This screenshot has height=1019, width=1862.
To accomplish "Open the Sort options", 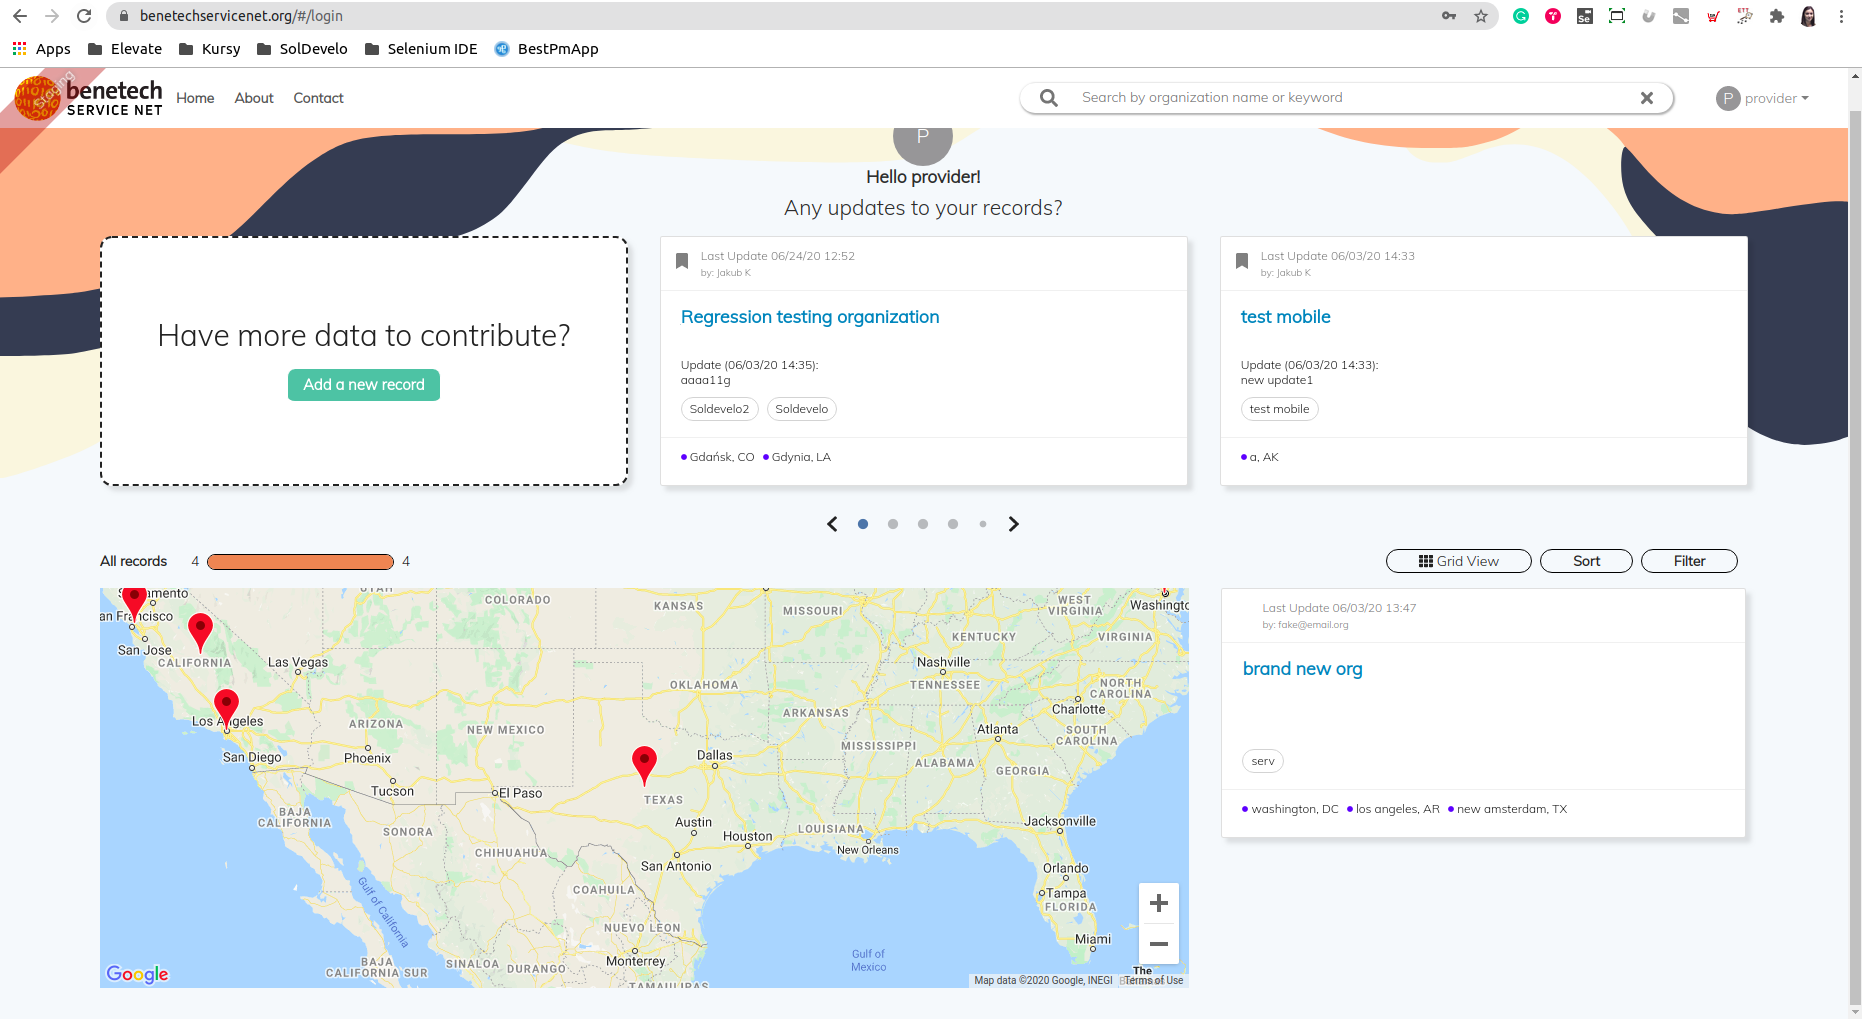I will [1585, 561].
